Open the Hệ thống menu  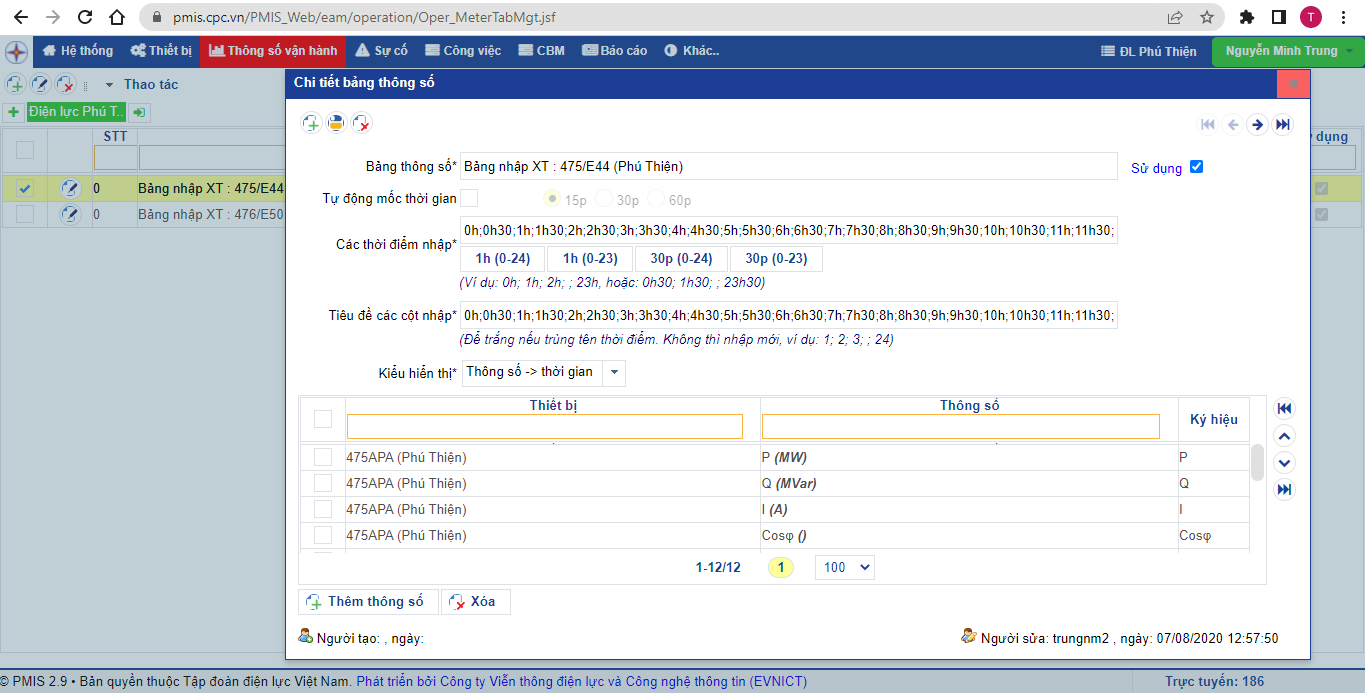[77, 51]
